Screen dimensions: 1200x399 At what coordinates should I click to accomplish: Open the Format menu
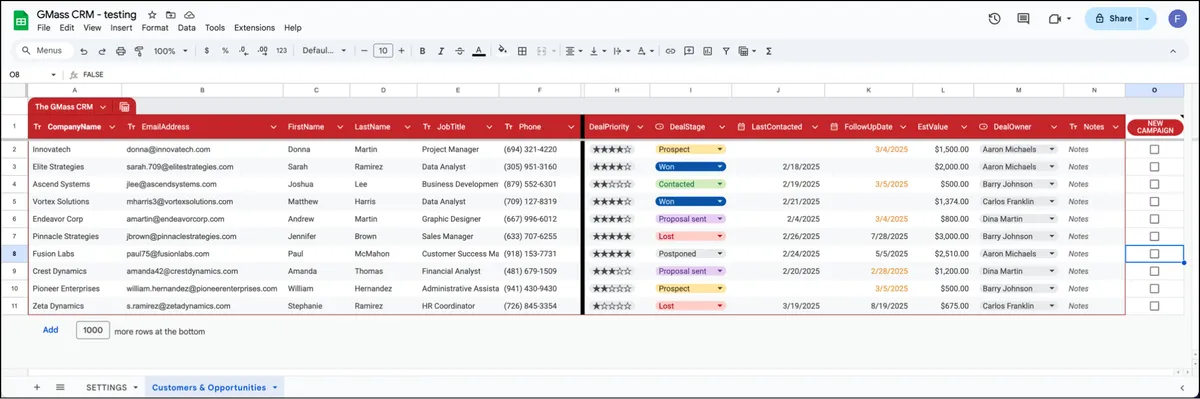[x=155, y=28]
